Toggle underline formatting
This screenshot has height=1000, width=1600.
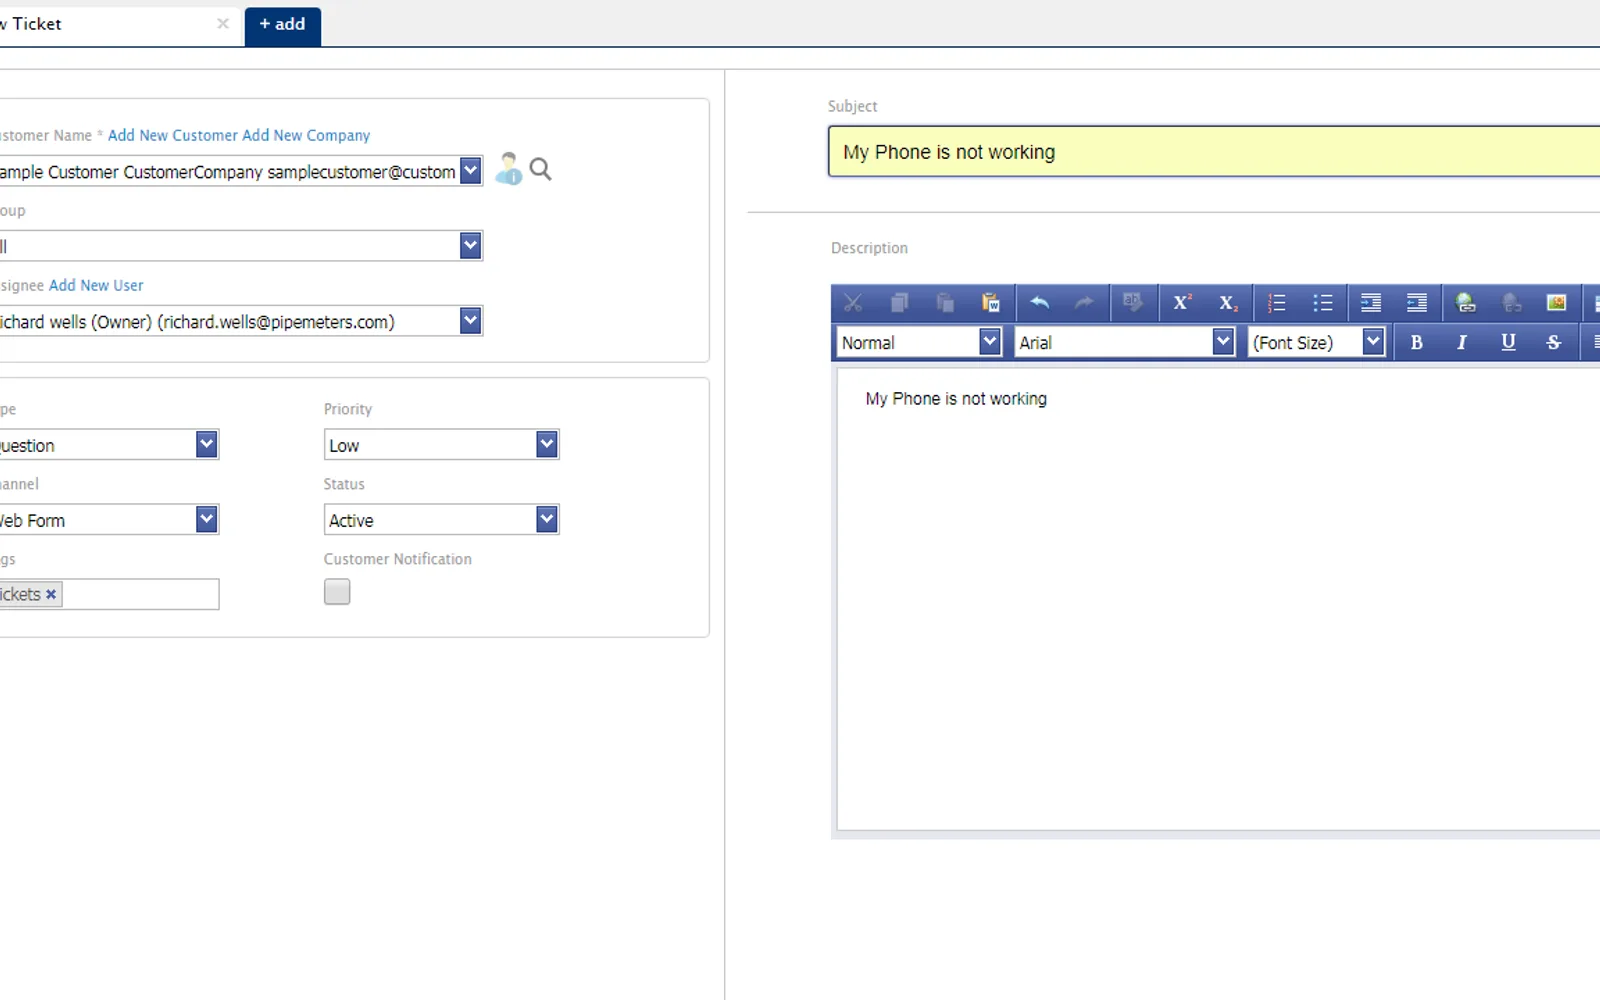[x=1508, y=343]
